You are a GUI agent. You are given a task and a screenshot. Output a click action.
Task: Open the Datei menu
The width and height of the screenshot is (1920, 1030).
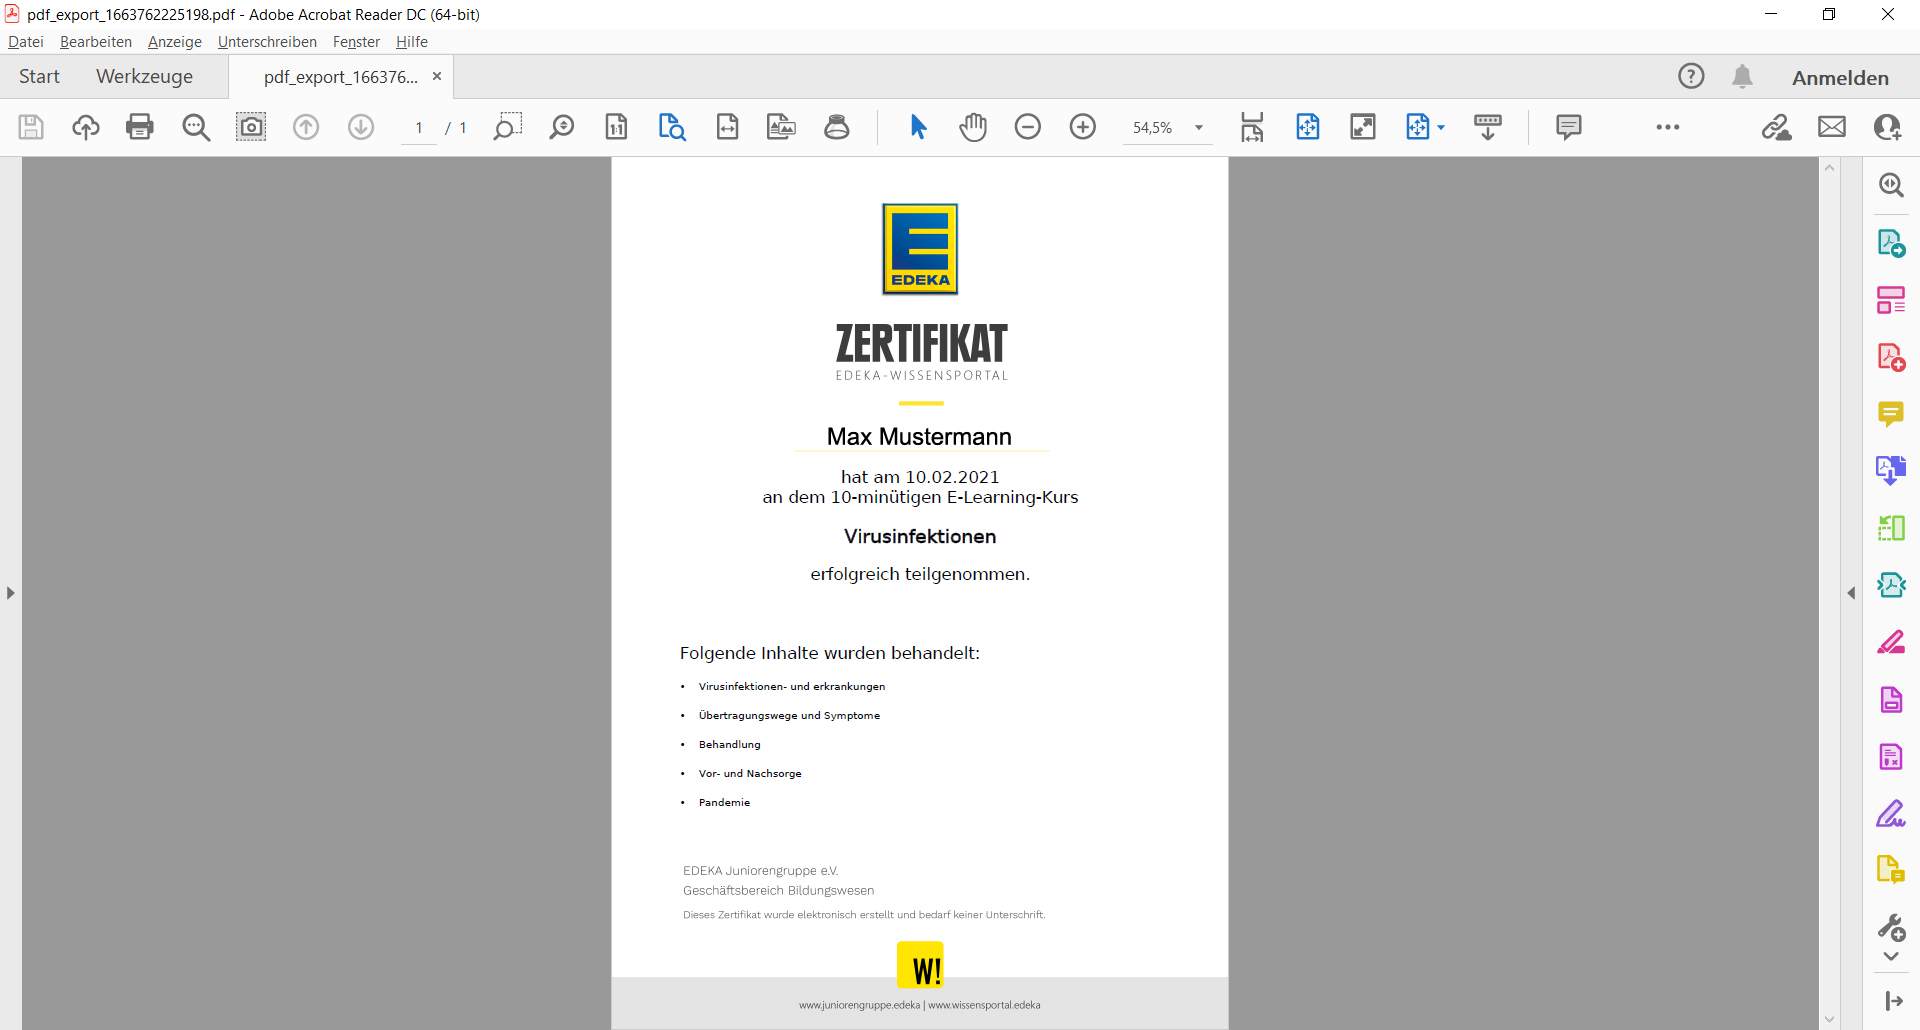(x=26, y=41)
